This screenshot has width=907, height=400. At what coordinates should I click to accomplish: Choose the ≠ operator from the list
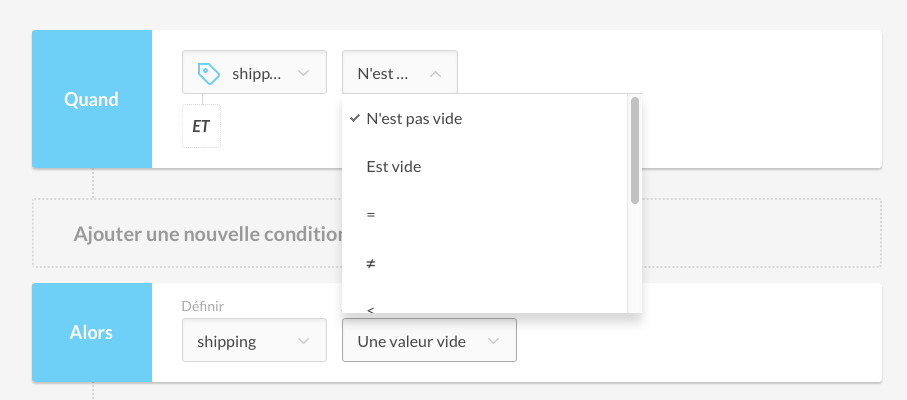point(485,263)
